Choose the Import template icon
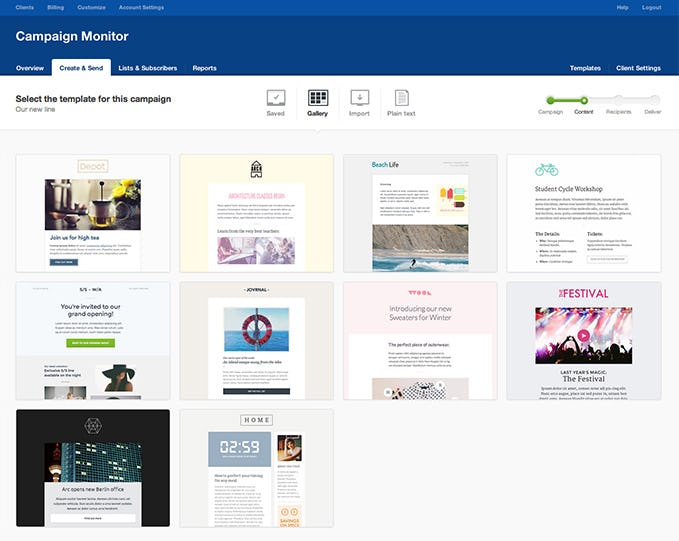Screen dimensions: 679x541 click(359, 98)
